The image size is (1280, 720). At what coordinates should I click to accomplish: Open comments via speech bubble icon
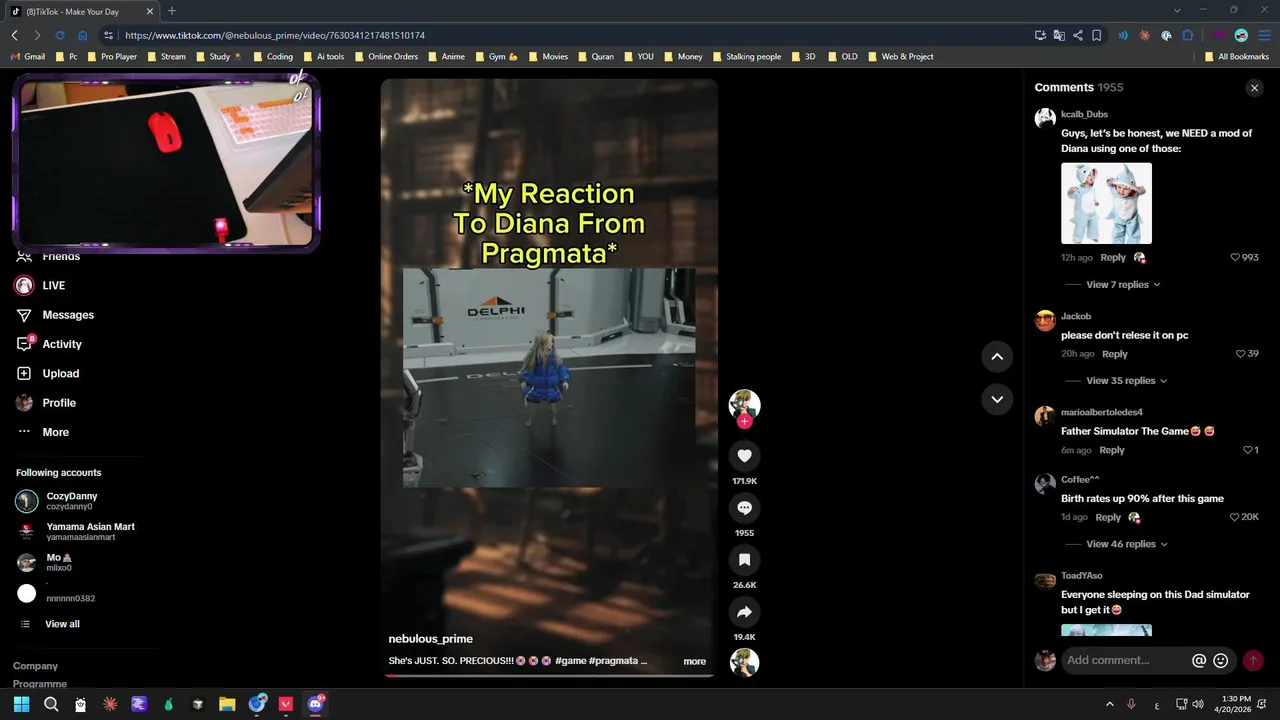click(x=744, y=508)
